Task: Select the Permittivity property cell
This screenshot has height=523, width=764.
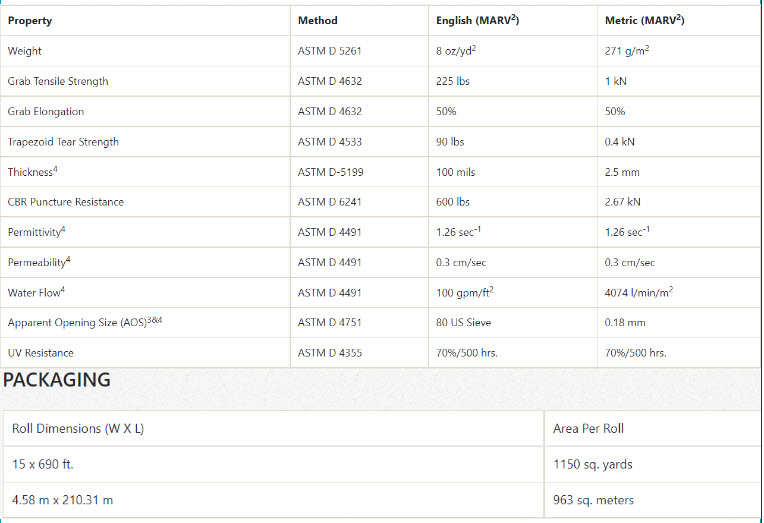Action: pyautogui.click(x=37, y=232)
